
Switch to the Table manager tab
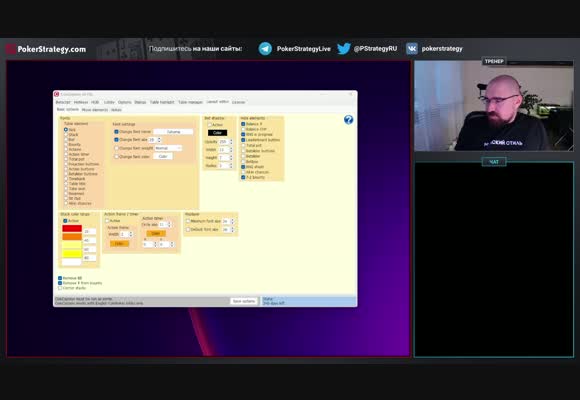[x=190, y=102]
